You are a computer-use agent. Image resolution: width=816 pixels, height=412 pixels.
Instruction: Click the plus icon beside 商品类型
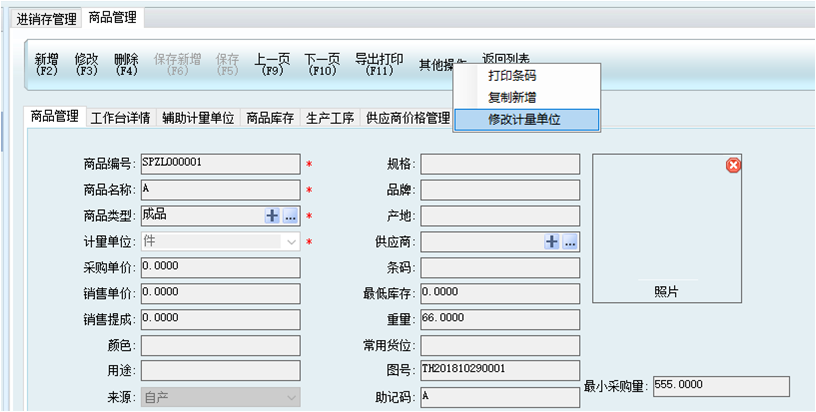[272, 215]
